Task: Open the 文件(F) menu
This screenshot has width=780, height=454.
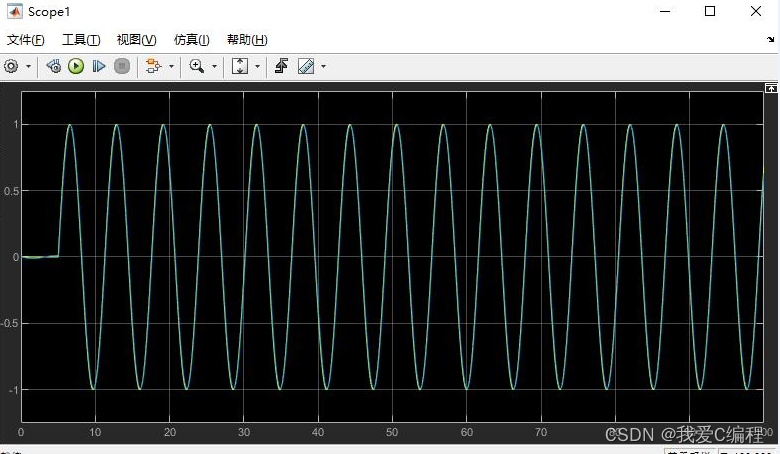Action: (26, 40)
